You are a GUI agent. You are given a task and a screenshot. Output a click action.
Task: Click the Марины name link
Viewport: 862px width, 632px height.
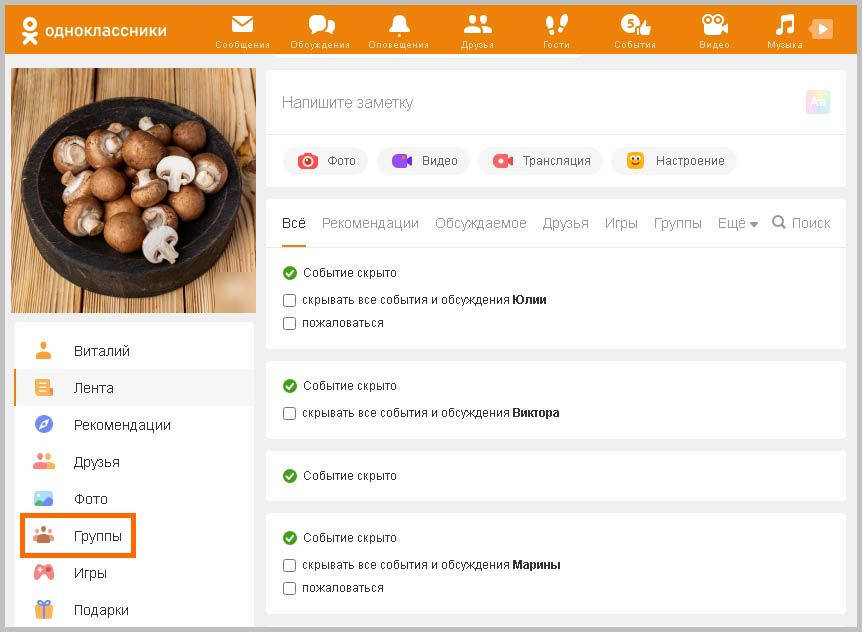(537, 565)
